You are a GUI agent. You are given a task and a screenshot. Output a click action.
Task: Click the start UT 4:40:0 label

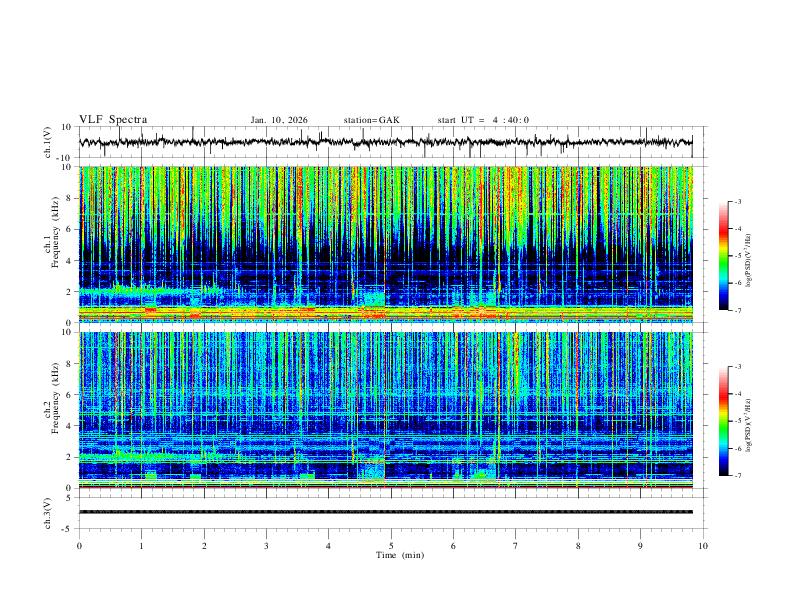pyautogui.click(x=483, y=120)
